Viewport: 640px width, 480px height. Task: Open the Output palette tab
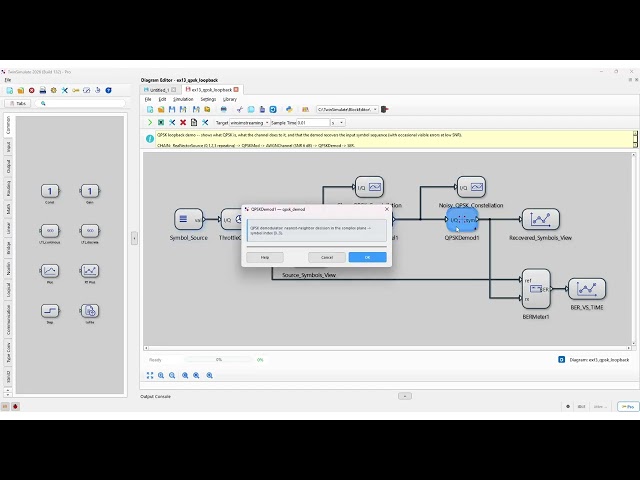pyautogui.click(x=8, y=167)
